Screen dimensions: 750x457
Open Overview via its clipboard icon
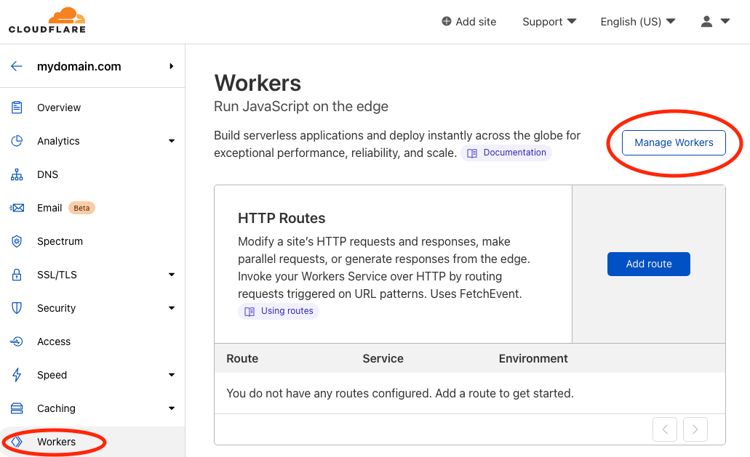pos(17,108)
